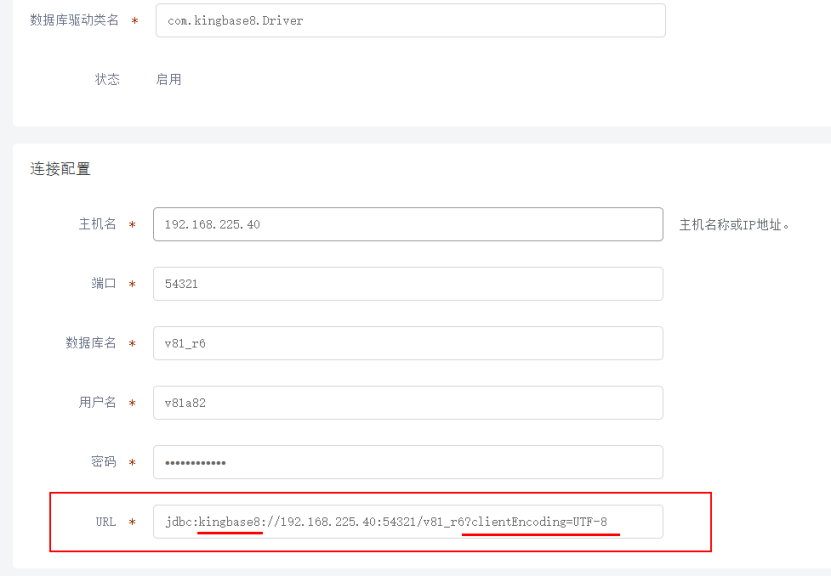Click the 用户名 field label
Image resolution: width=831 pixels, height=577 pixels.
click(98, 403)
